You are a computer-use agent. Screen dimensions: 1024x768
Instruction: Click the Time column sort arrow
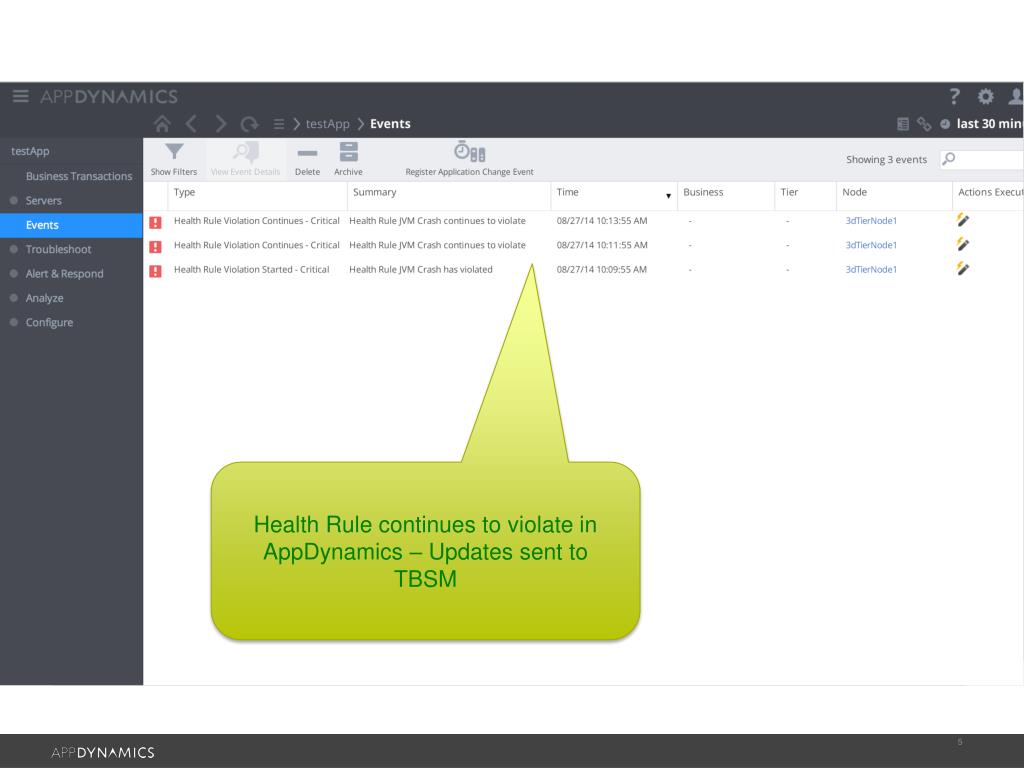668,196
